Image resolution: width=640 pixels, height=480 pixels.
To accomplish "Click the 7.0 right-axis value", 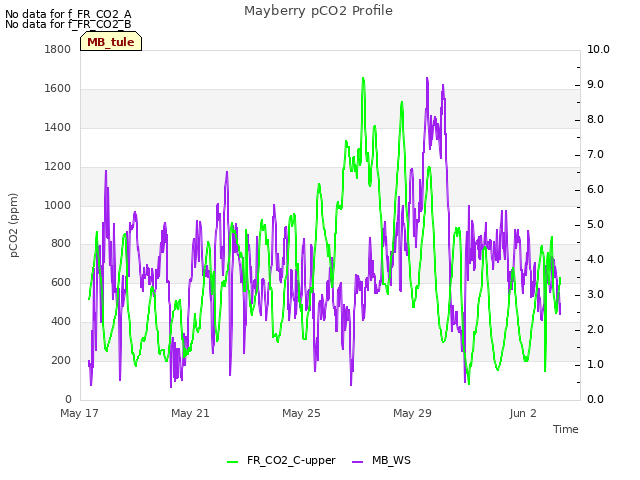I will (596, 155).
